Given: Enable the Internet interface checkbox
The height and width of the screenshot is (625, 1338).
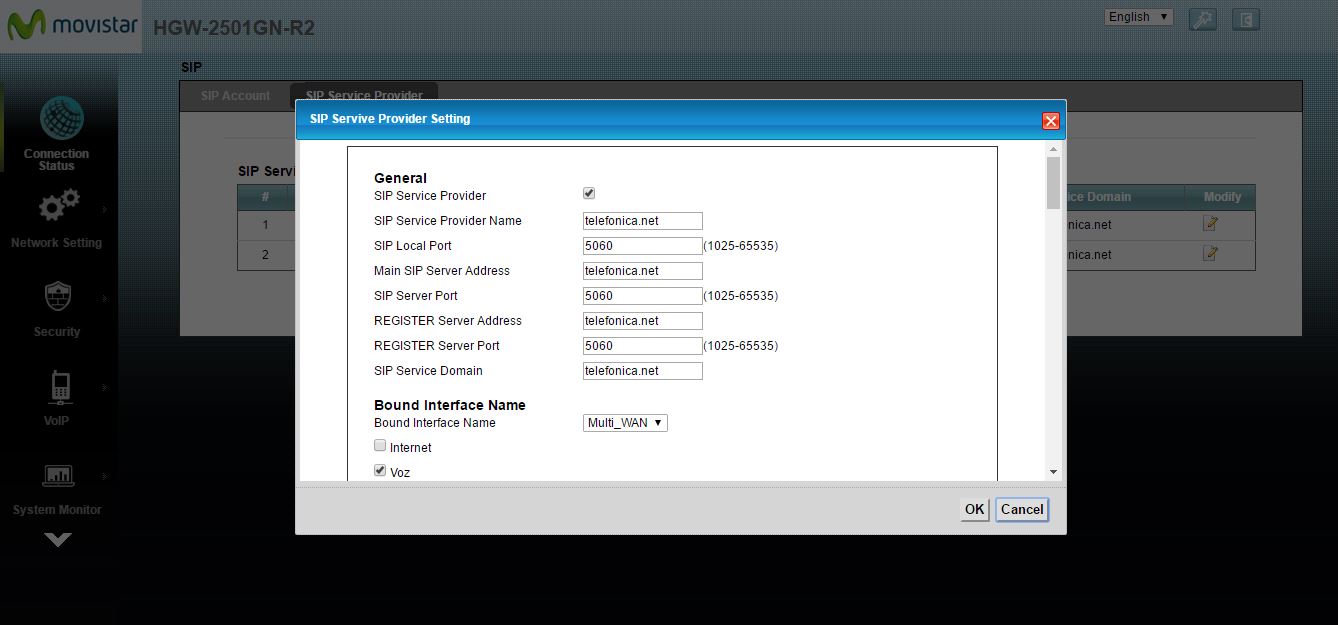Looking at the screenshot, I should [380, 446].
